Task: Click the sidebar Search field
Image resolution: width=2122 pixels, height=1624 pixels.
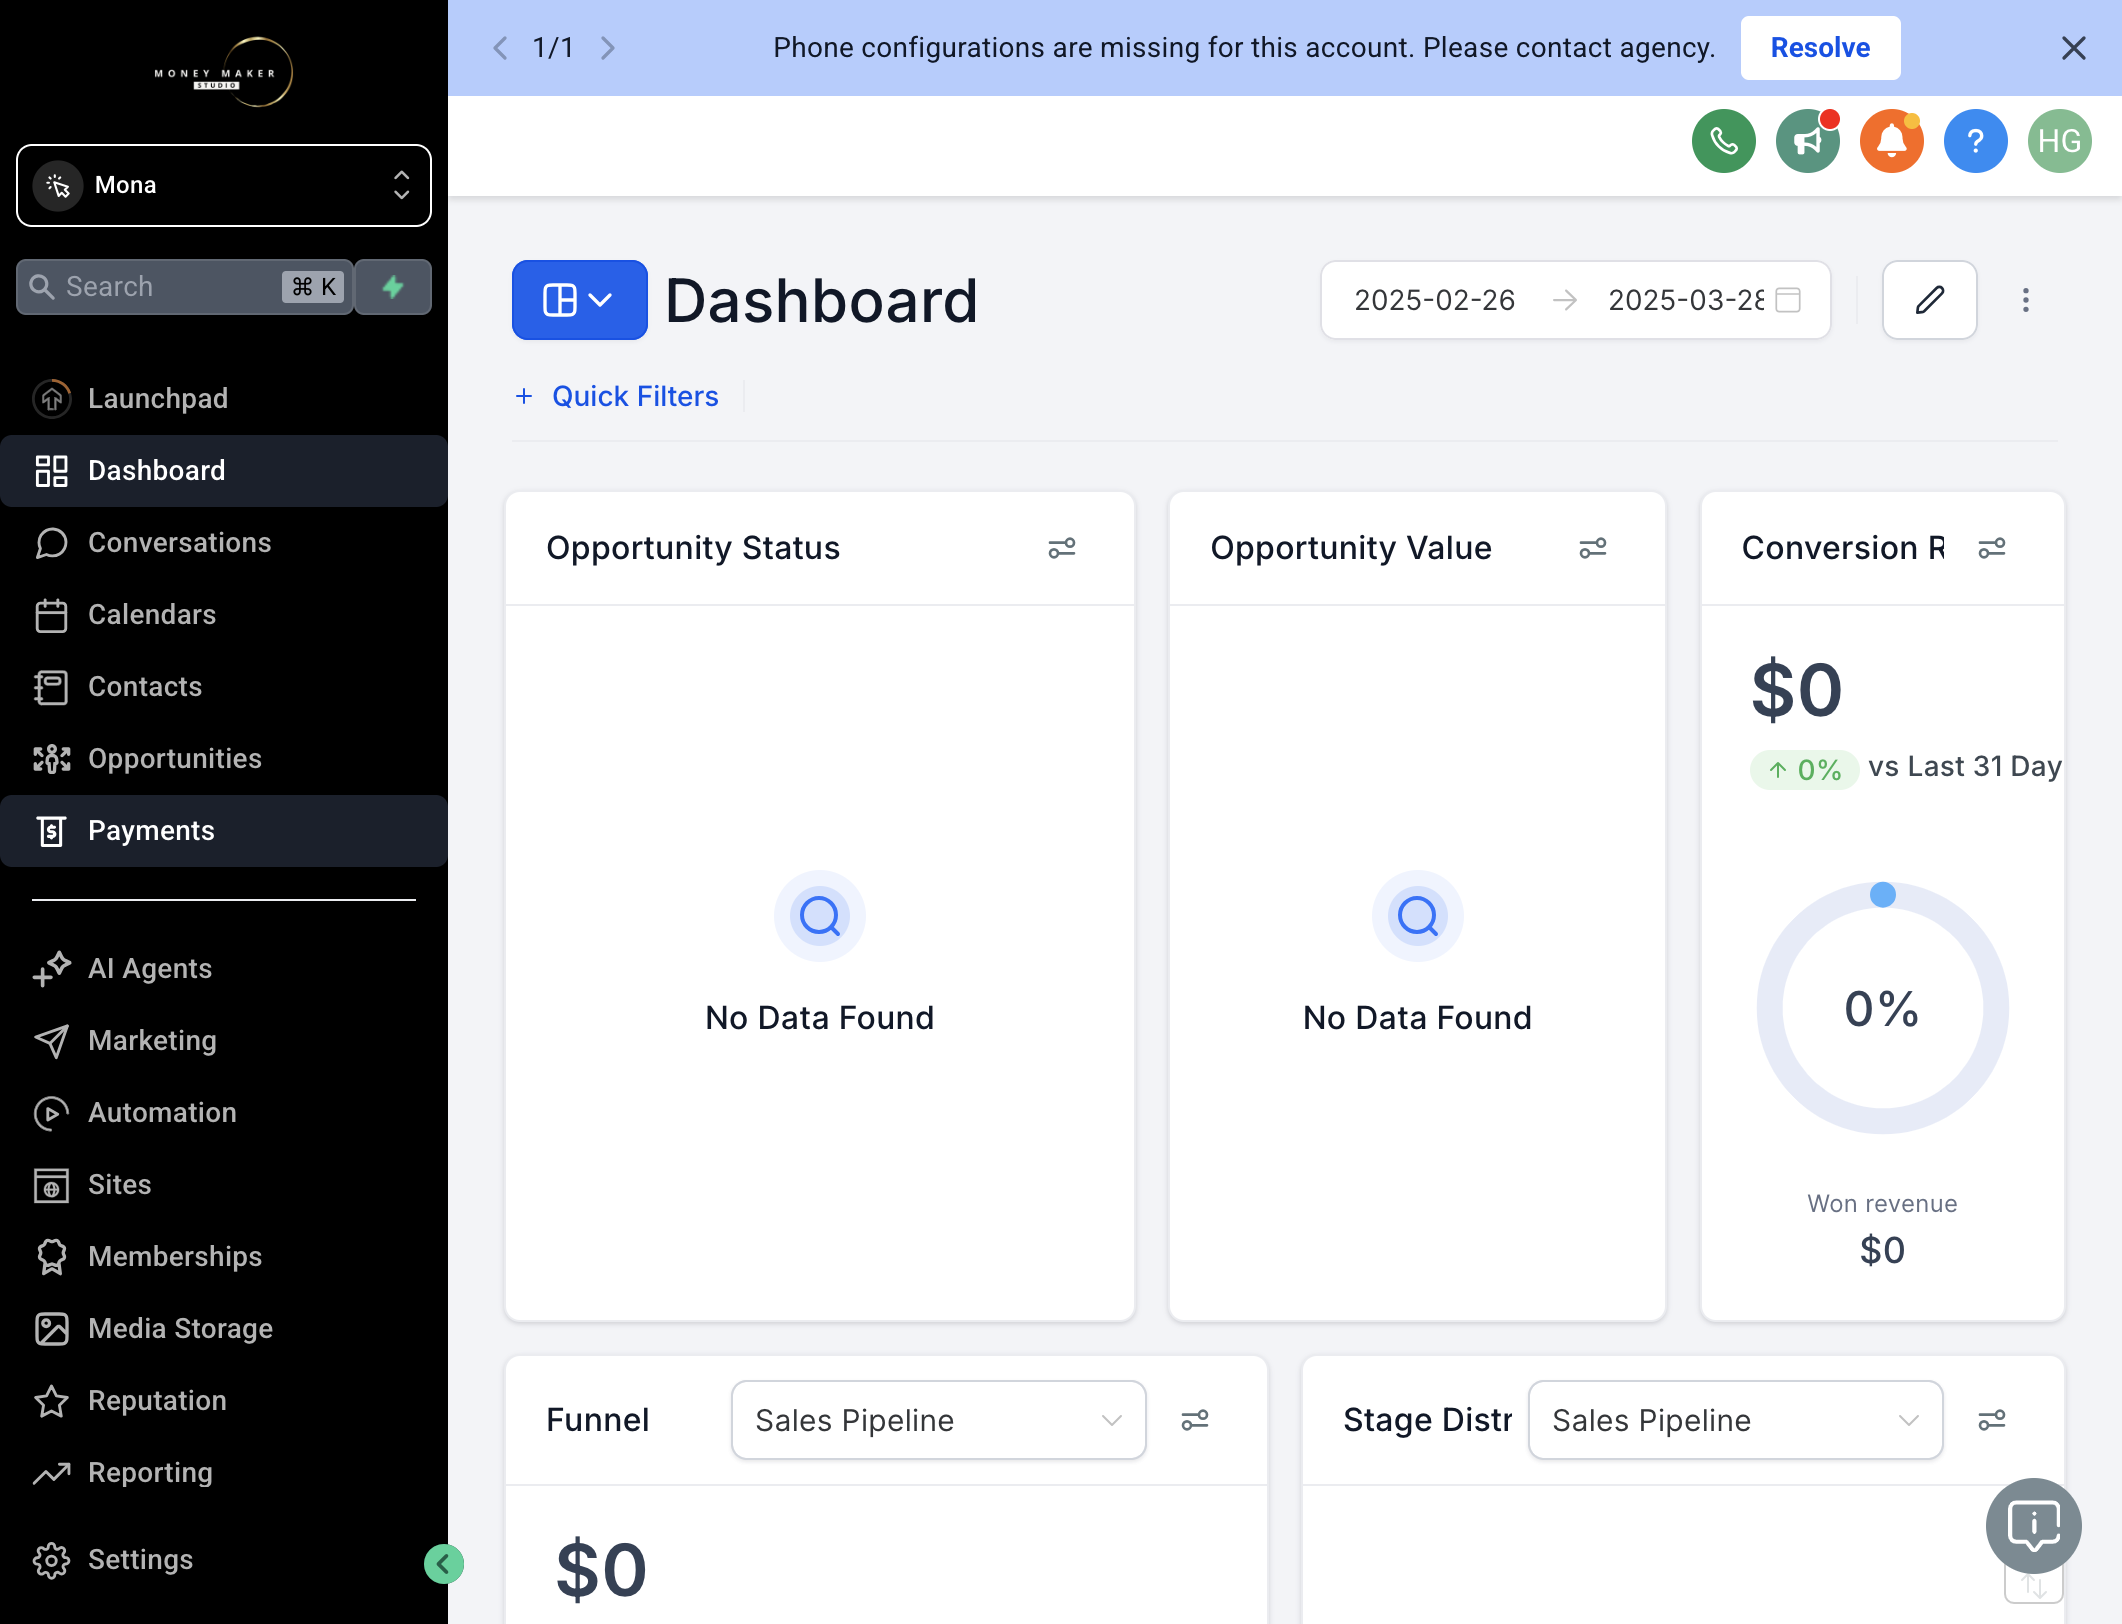Action: (185, 287)
